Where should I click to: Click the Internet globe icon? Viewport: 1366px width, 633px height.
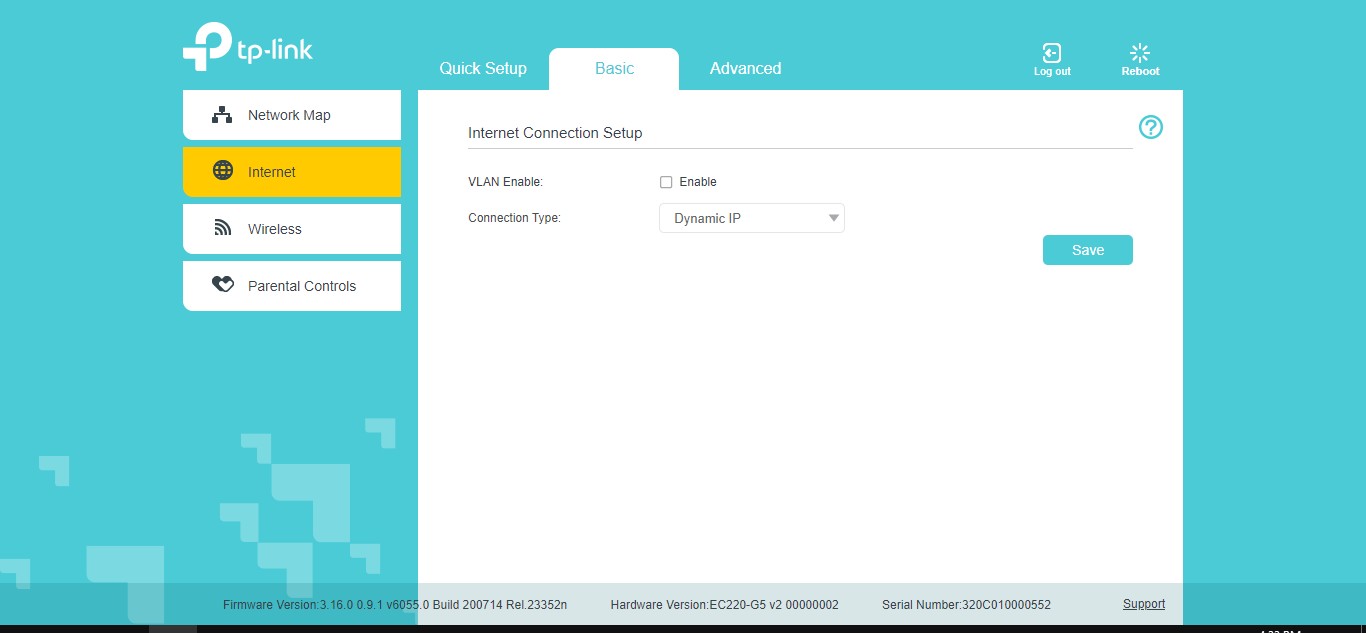(x=223, y=171)
